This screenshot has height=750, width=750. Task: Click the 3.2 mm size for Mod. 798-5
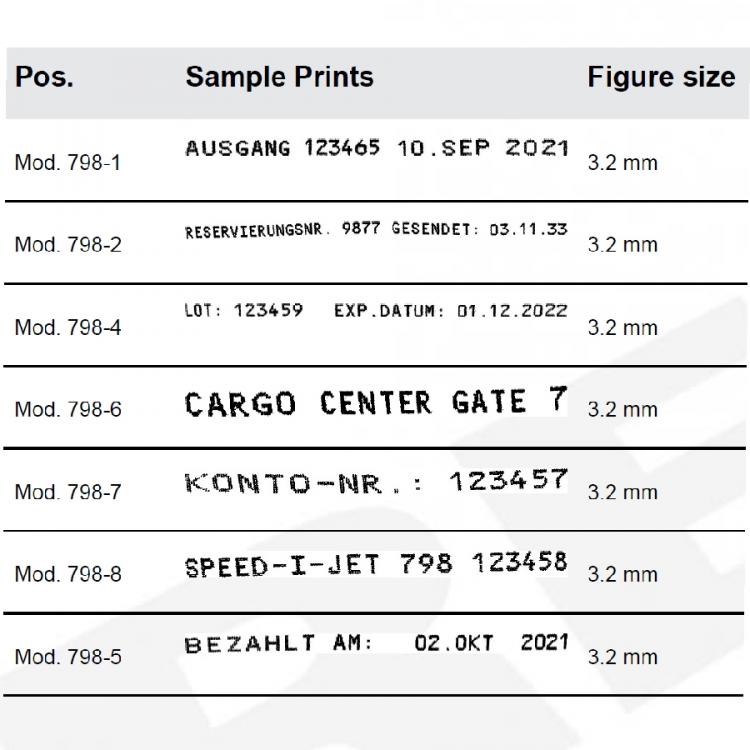tap(622, 657)
